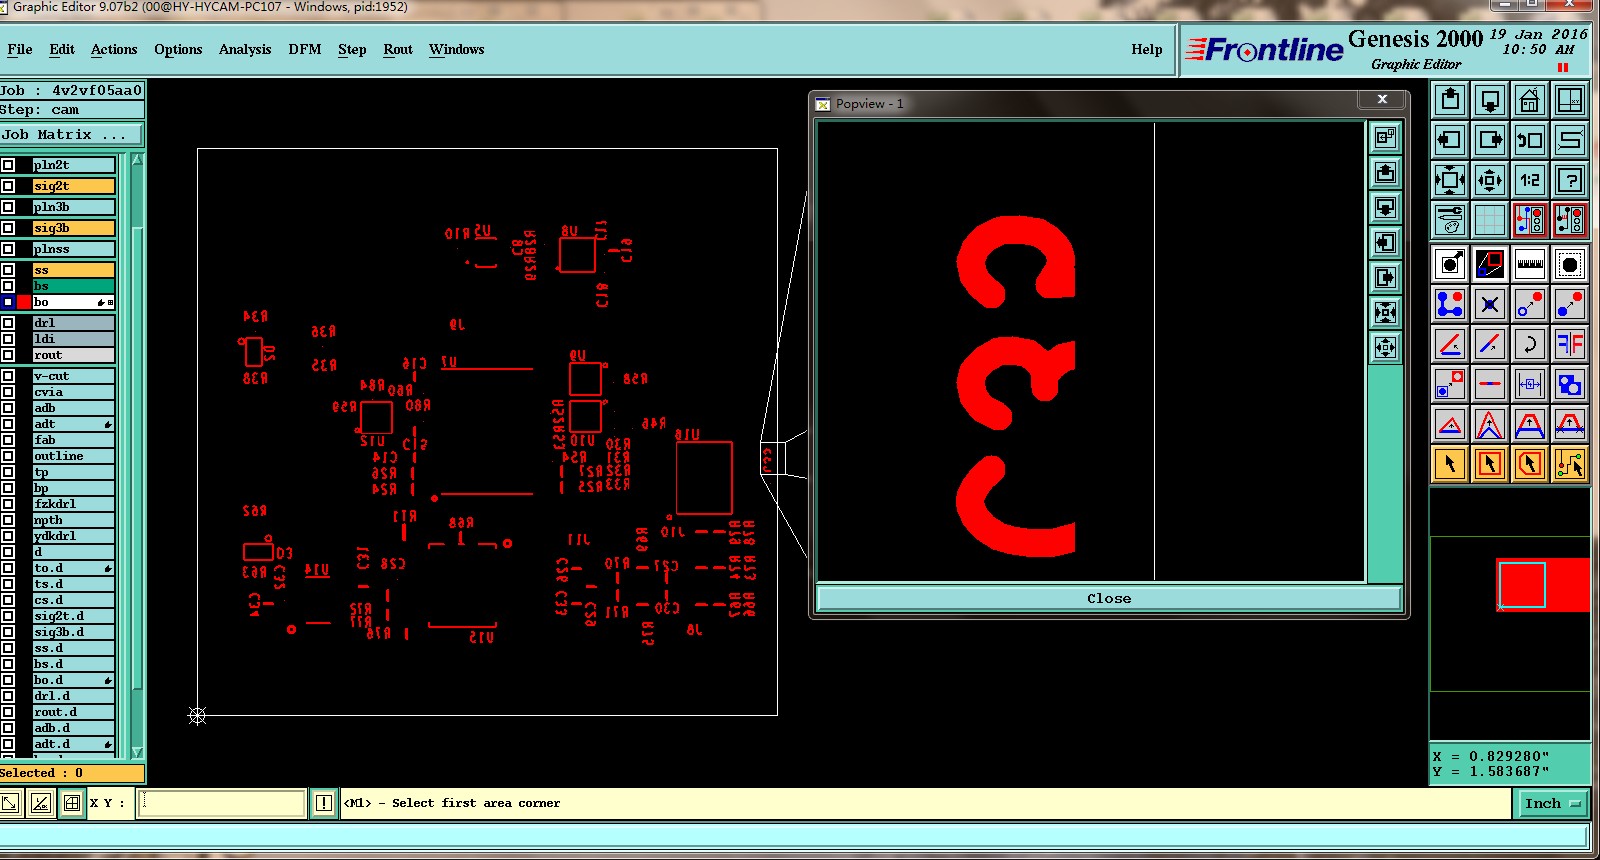Click the red overview thumbnail rectangle
The width and height of the screenshot is (1600, 860).
1542,584
